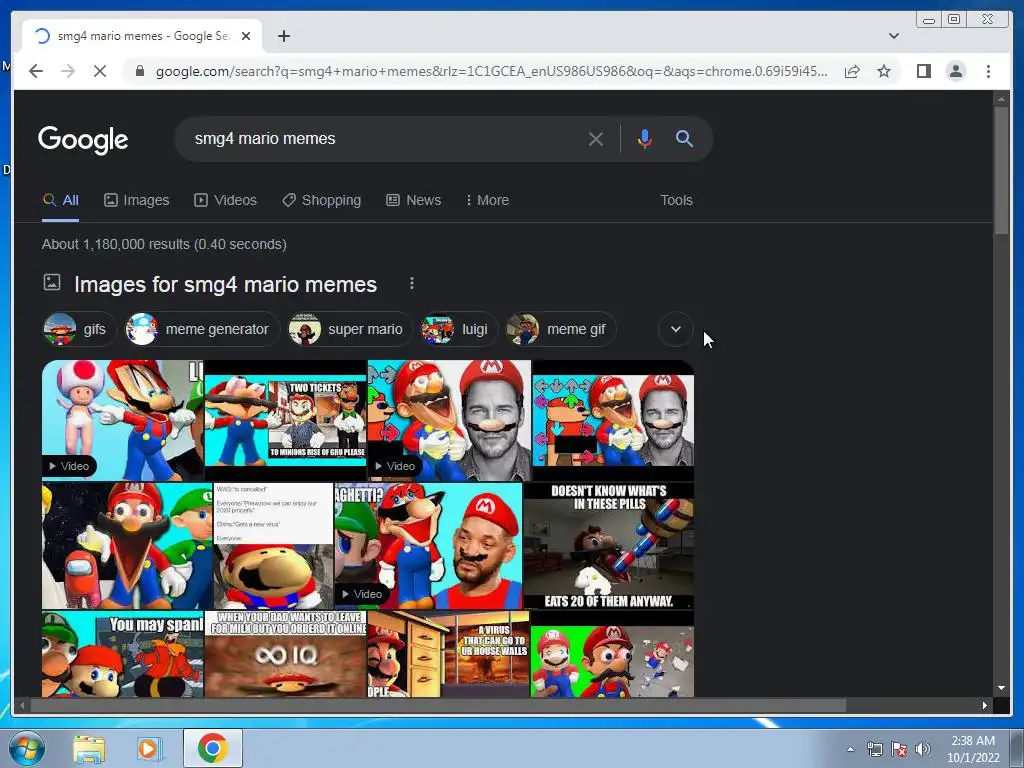
Task: Open Mario with Chris Pratt video thumbnail
Action: (449, 420)
